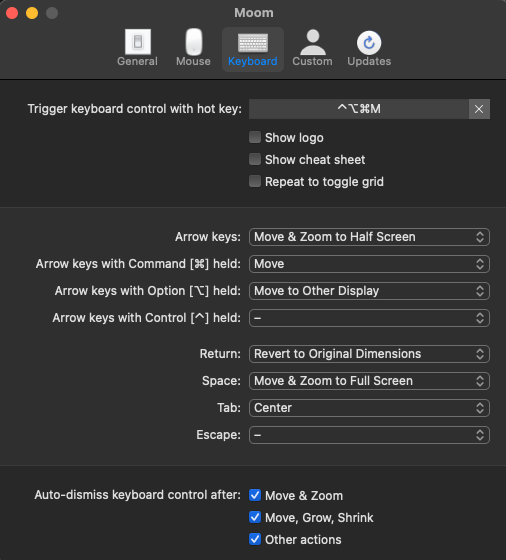Open the Return key action dropdown
Screen dimensions: 506x560
[x=369, y=354]
